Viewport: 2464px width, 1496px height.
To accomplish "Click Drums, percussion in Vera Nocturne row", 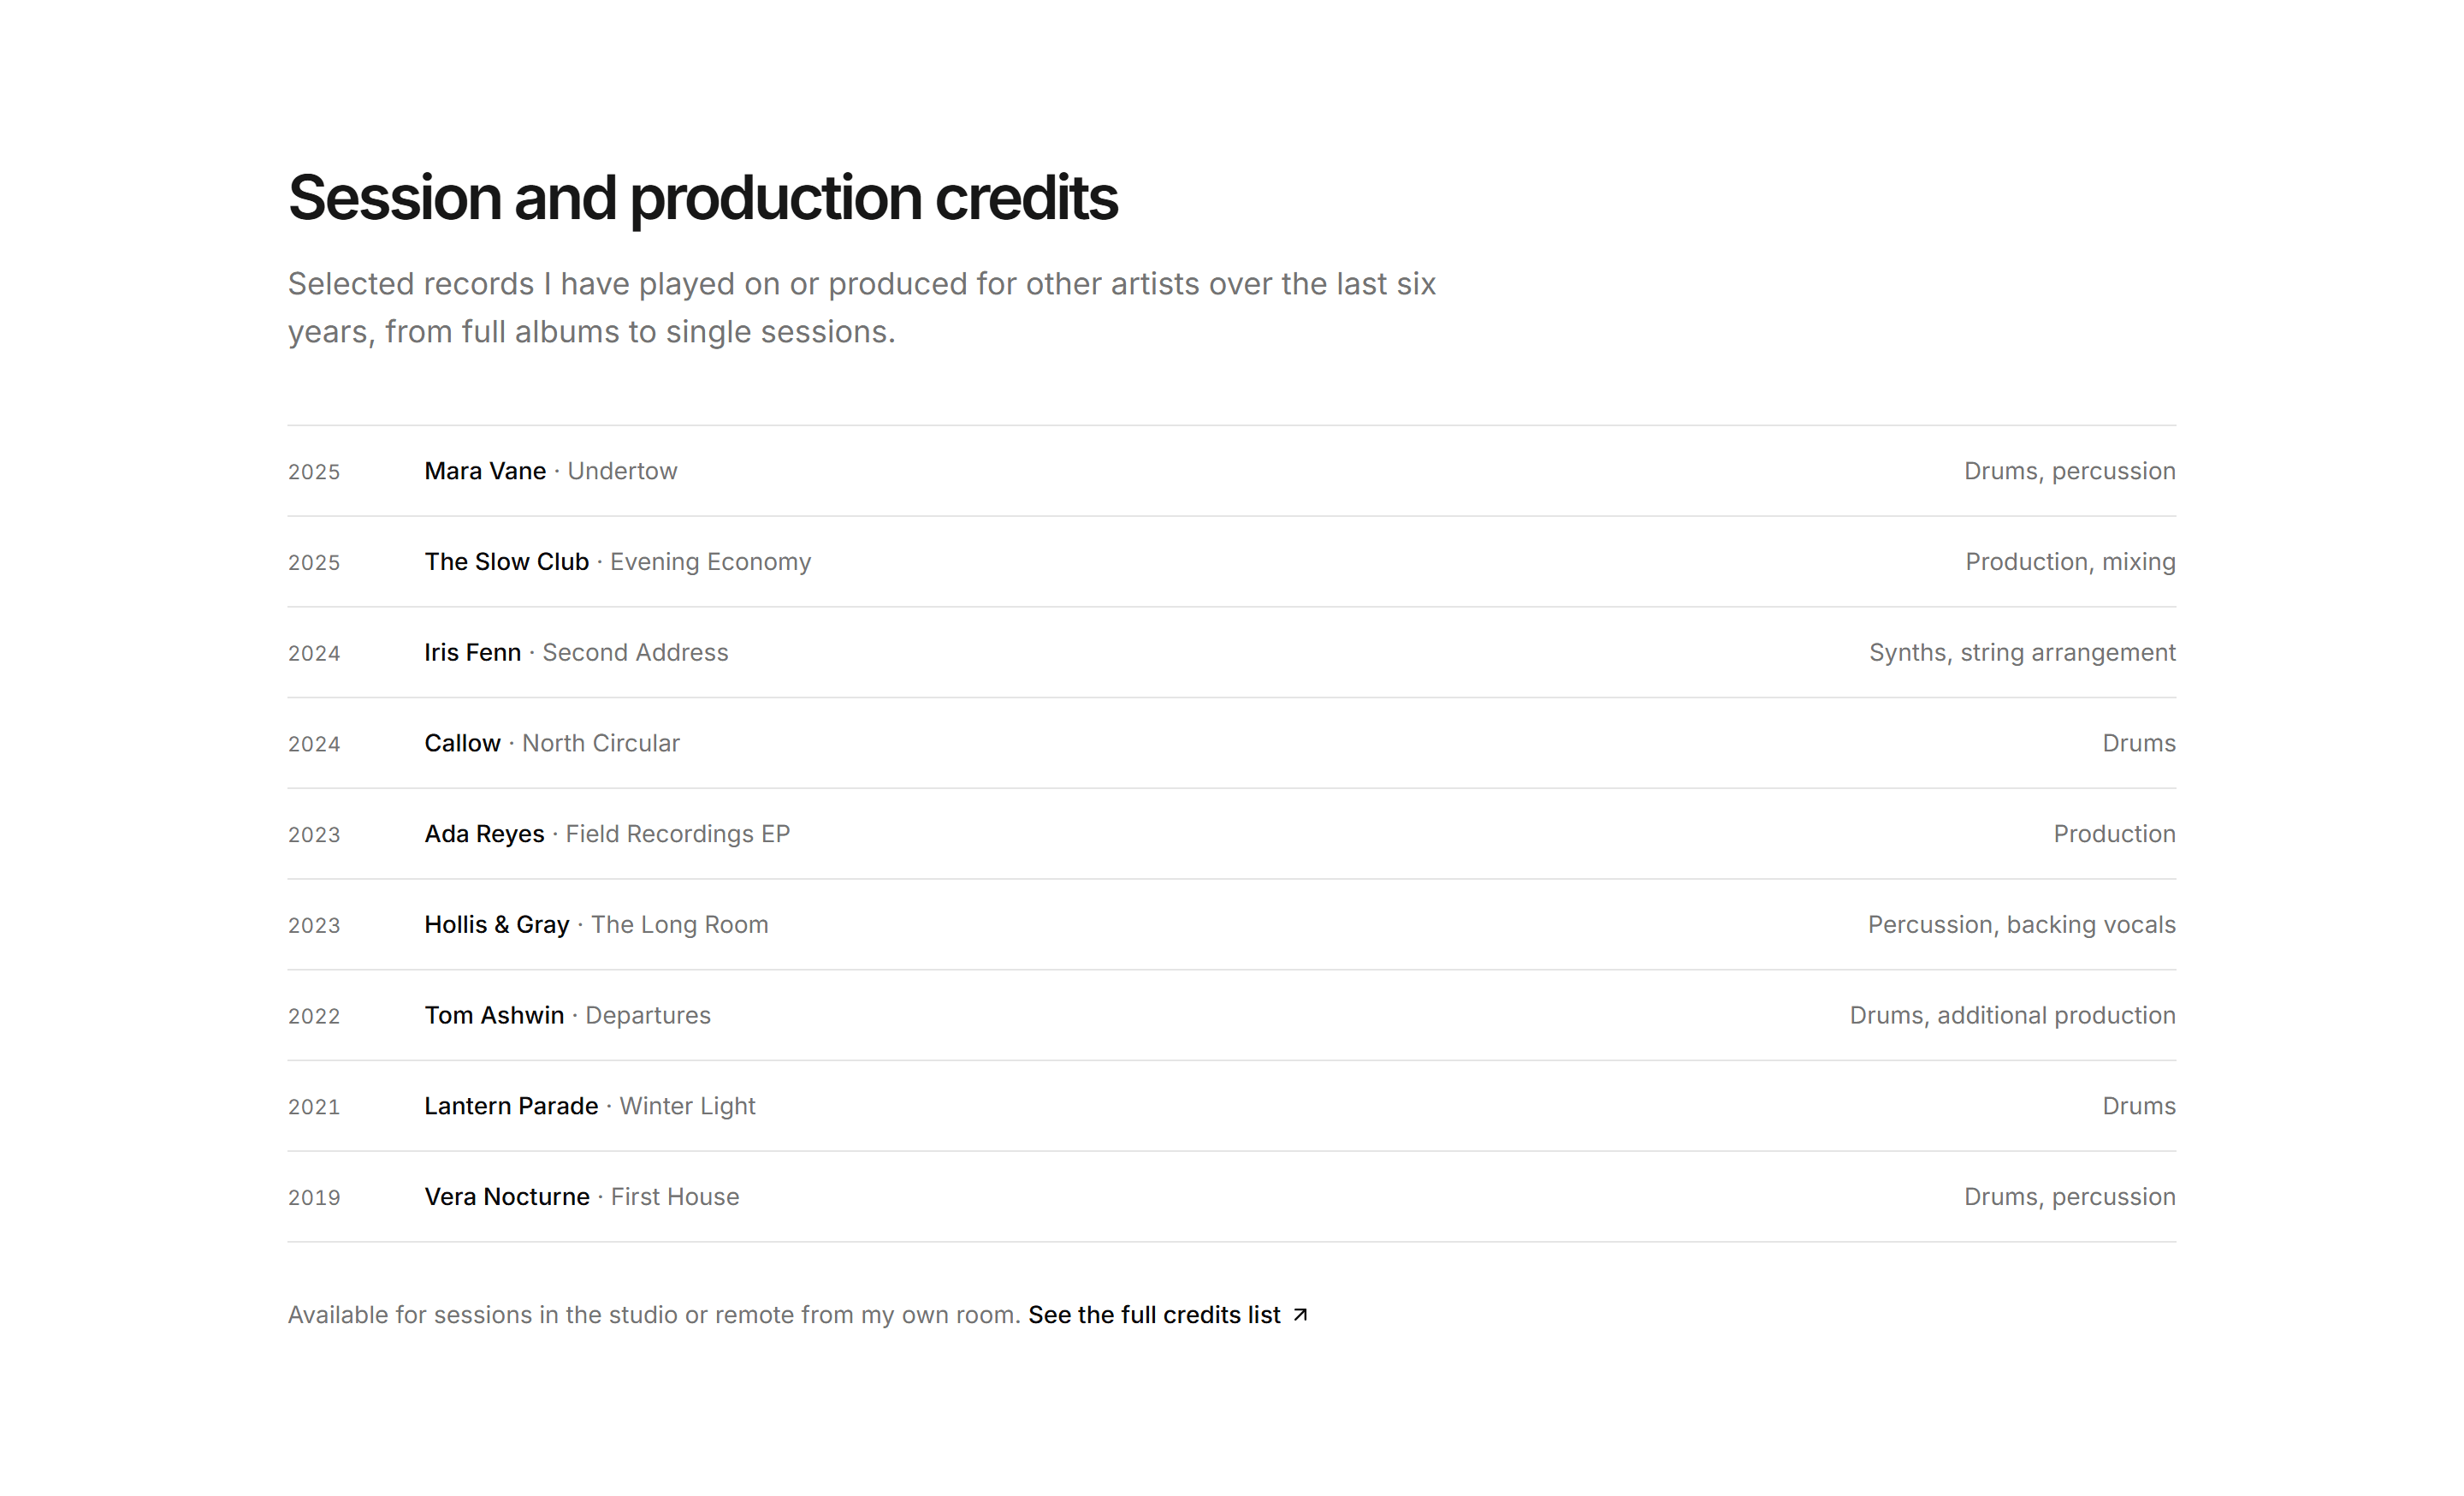I will [x=2069, y=1197].
